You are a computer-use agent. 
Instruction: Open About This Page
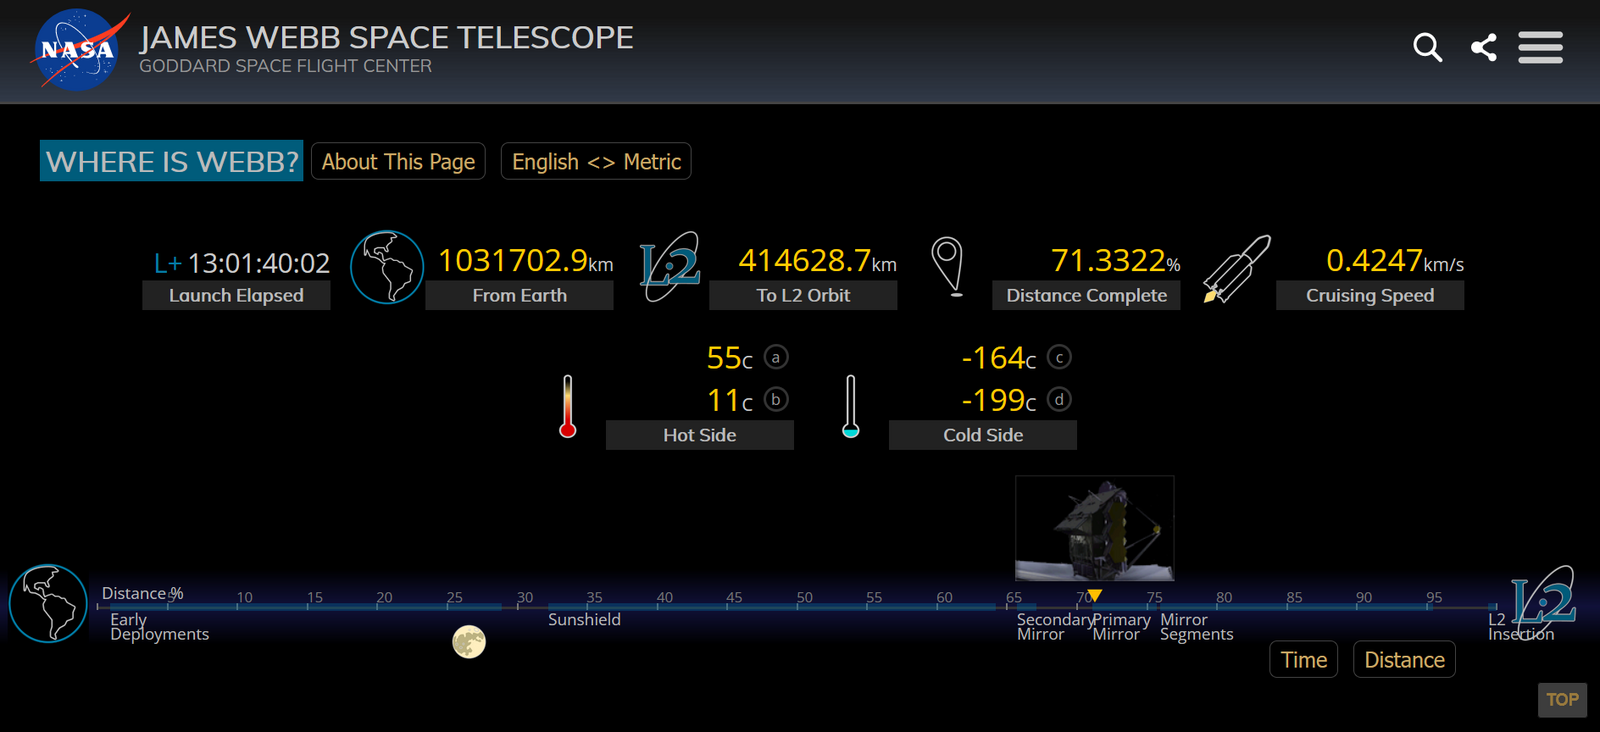(x=398, y=162)
